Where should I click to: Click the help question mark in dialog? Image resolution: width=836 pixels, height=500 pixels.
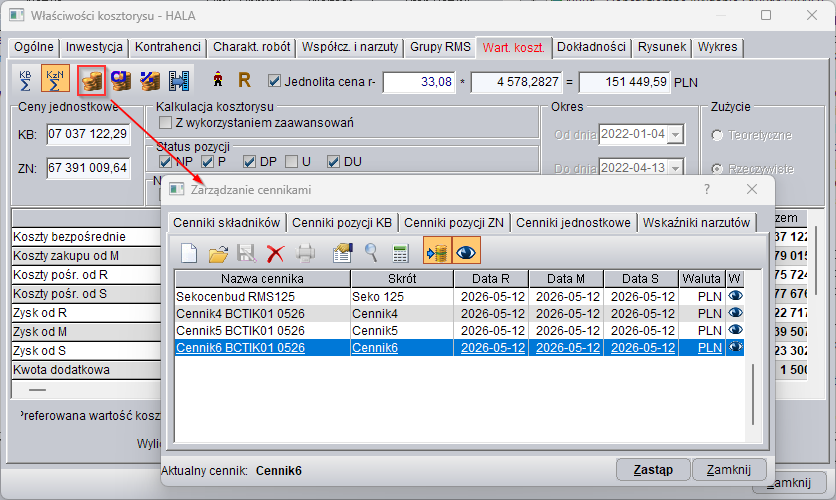coord(706,189)
